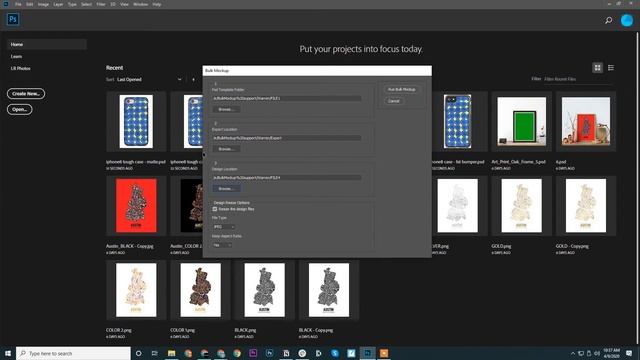This screenshot has width=640, height=360.
Task: Click the Export Location path field
Action: click(x=287, y=138)
